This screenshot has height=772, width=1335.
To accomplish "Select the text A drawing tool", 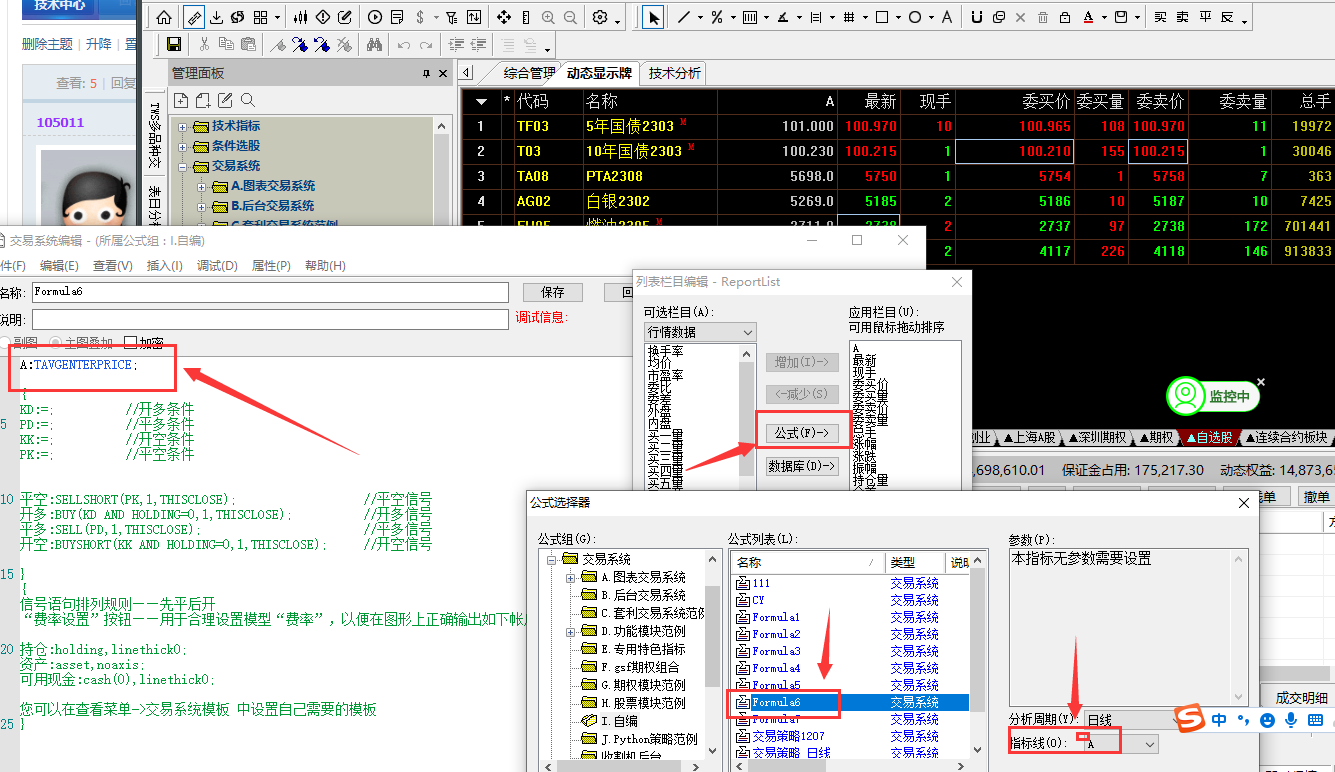I will point(947,18).
